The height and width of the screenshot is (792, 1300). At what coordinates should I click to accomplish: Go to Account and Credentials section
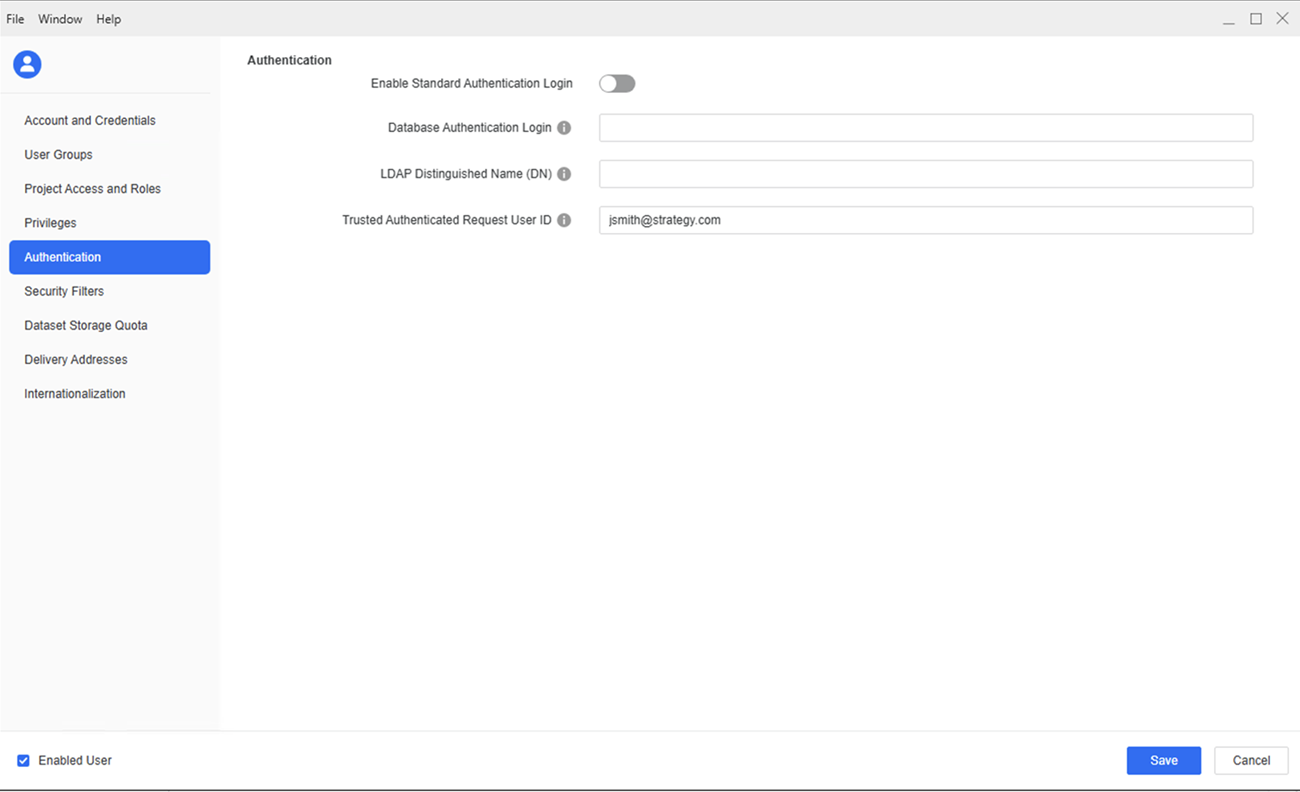(90, 121)
